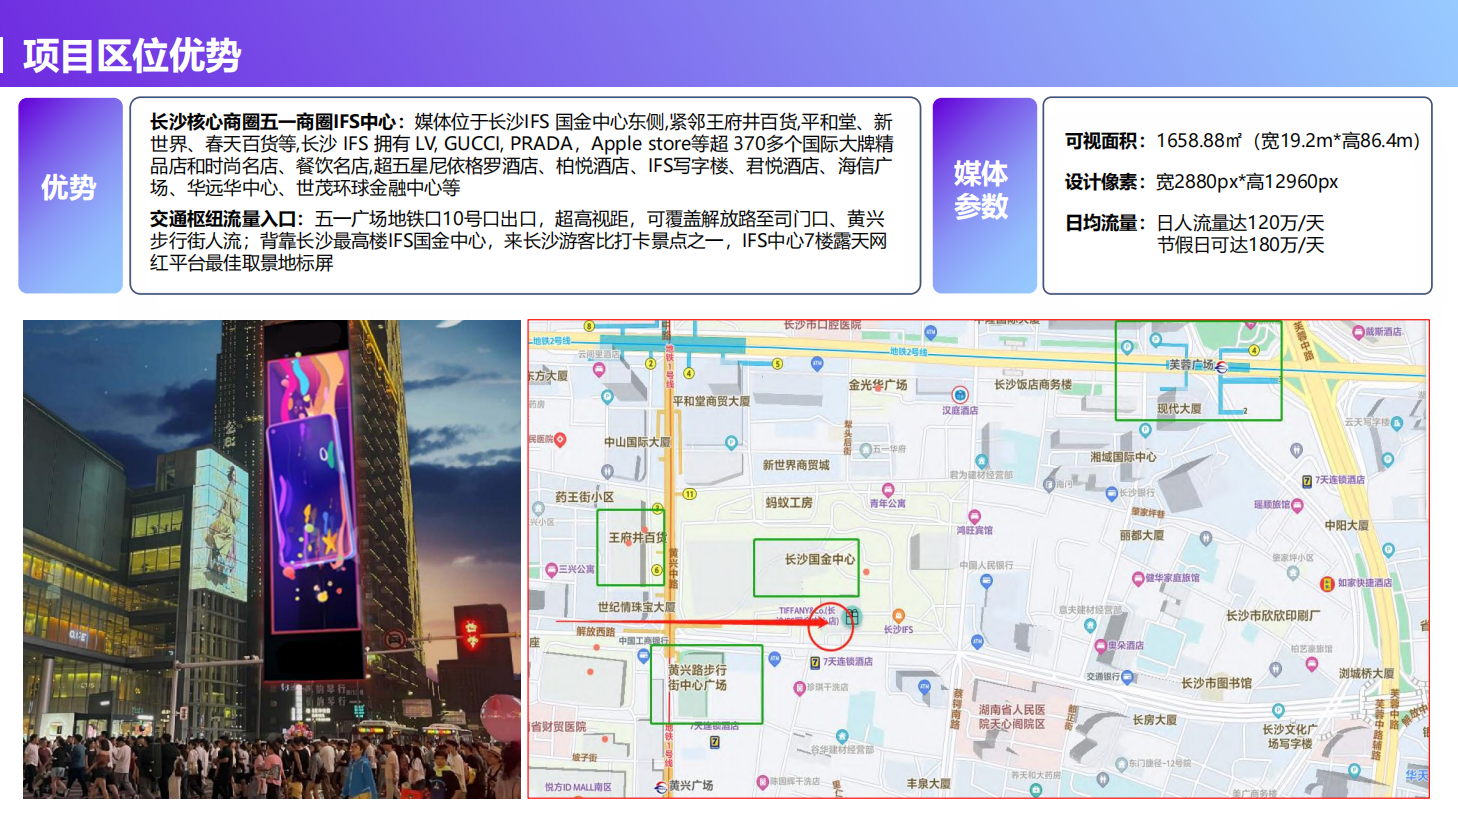
Task: Click the 长沙国金中心 map label
Action: tap(820, 559)
